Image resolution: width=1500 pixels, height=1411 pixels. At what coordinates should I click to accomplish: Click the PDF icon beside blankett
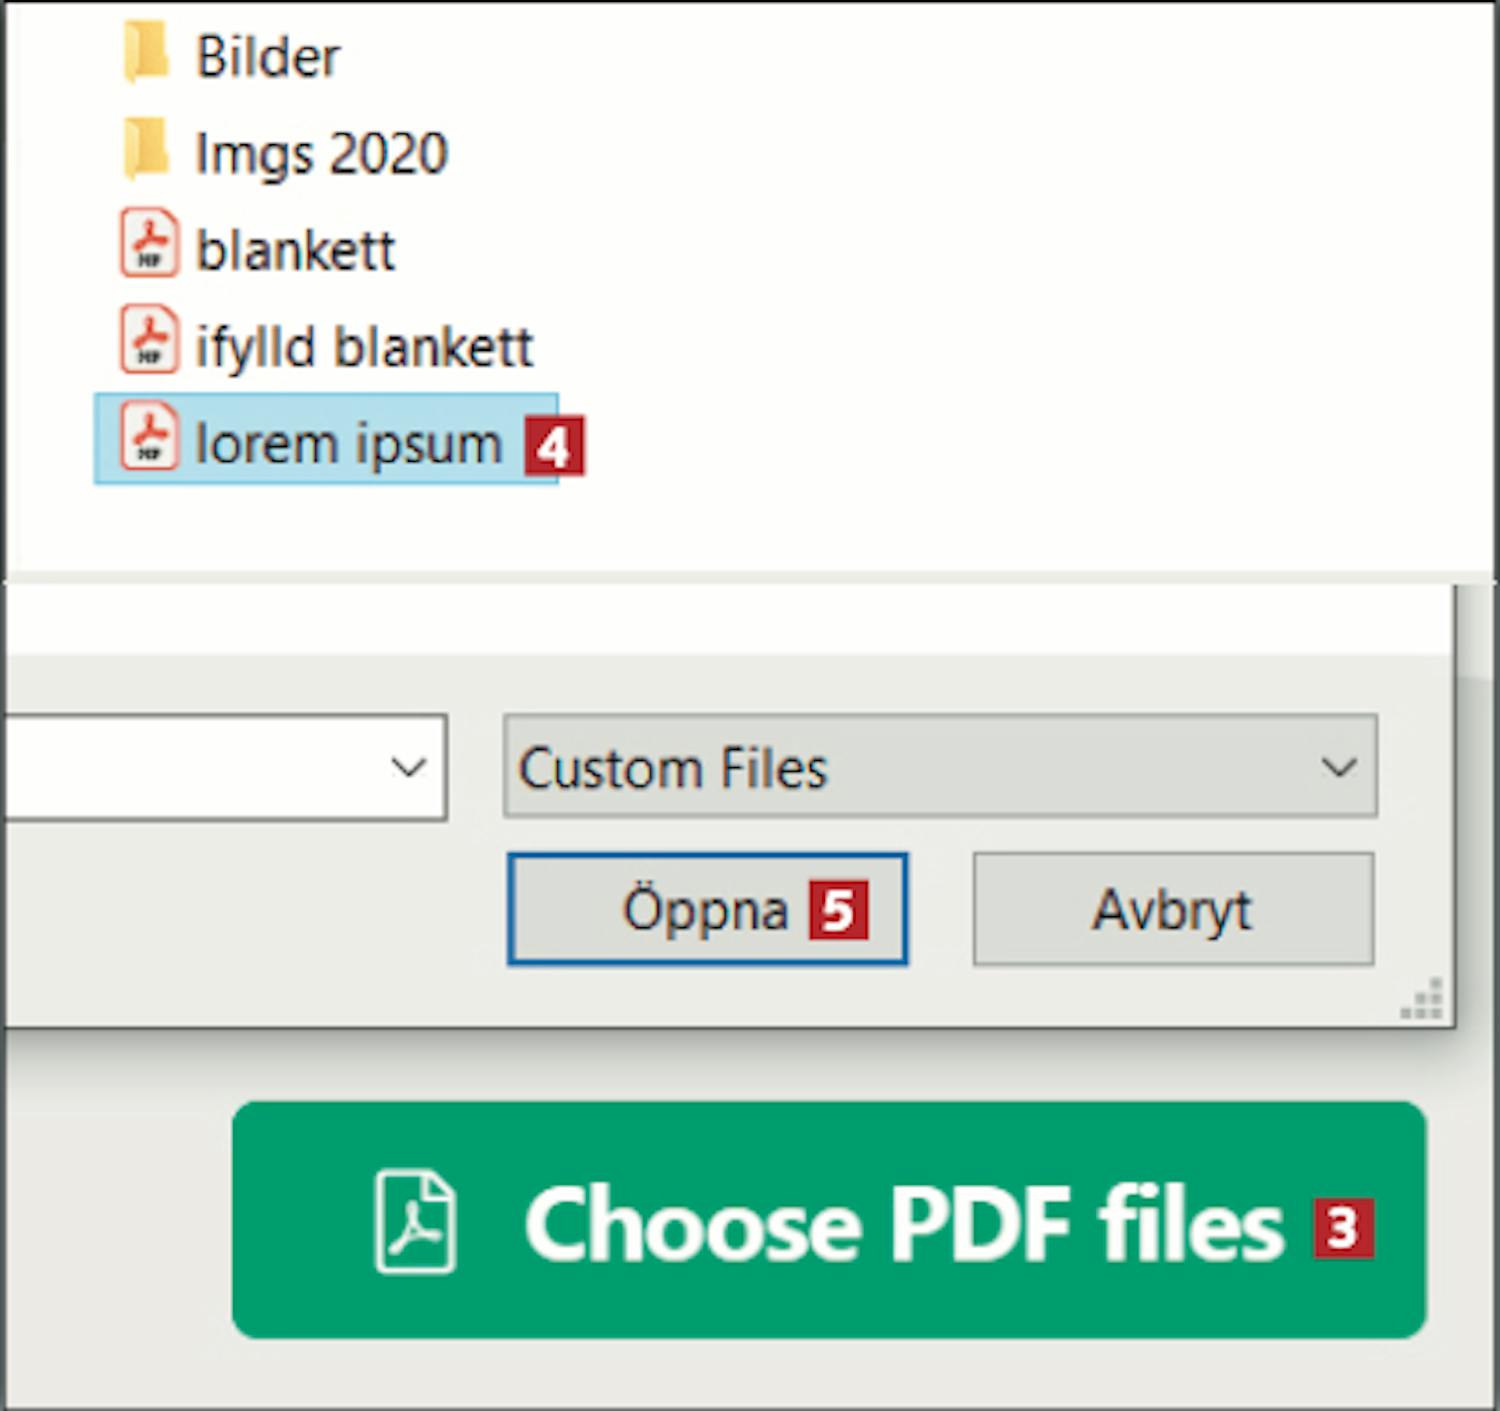click(x=150, y=244)
